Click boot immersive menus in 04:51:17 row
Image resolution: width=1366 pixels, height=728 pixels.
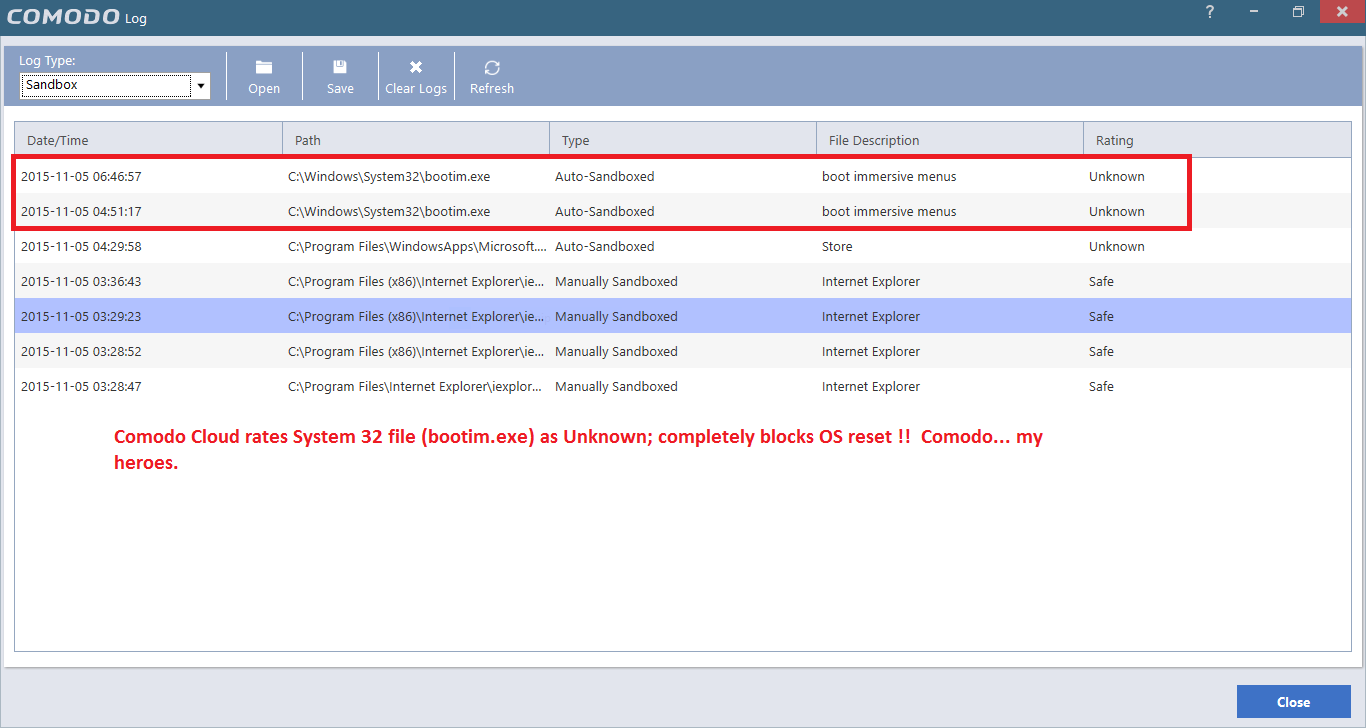pyautogui.click(x=889, y=212)
